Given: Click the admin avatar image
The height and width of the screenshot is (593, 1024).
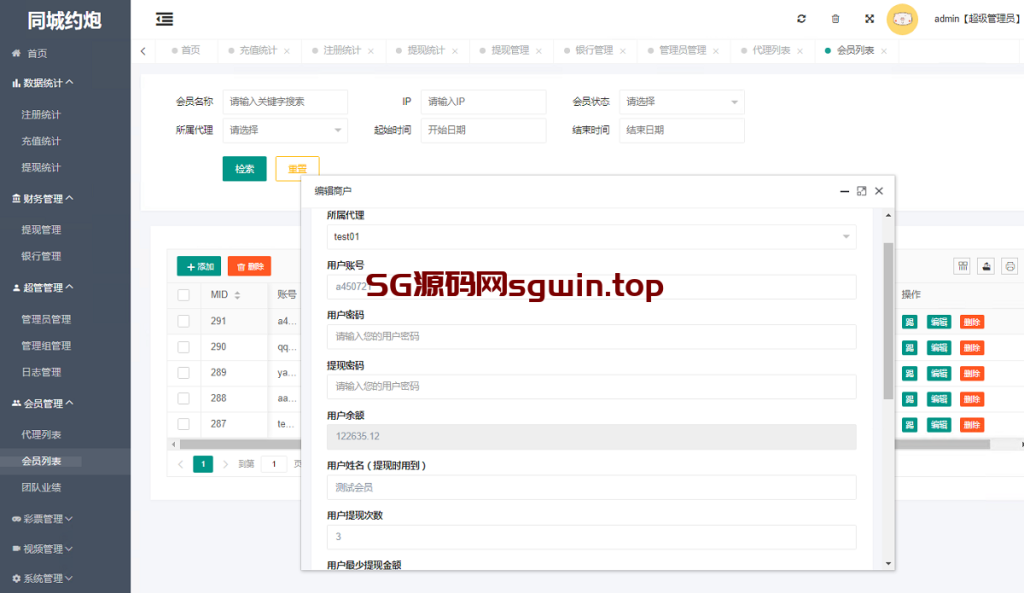Looking at the screenshot, I should pyautogui.click(x=902, y=19).
